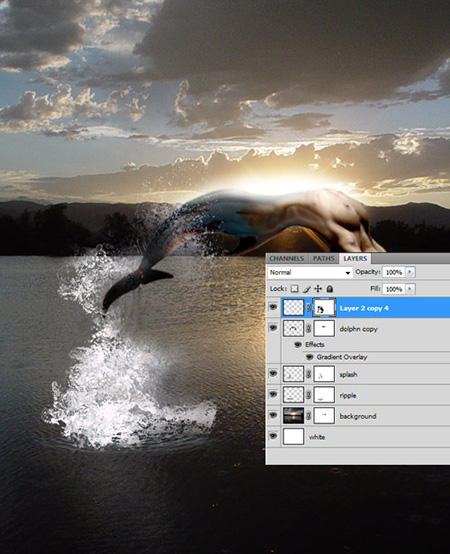This screenshot has width=450, height=554.
Task: Hide the Gradient Overlay effect
Action: click(x=310, y=357)
